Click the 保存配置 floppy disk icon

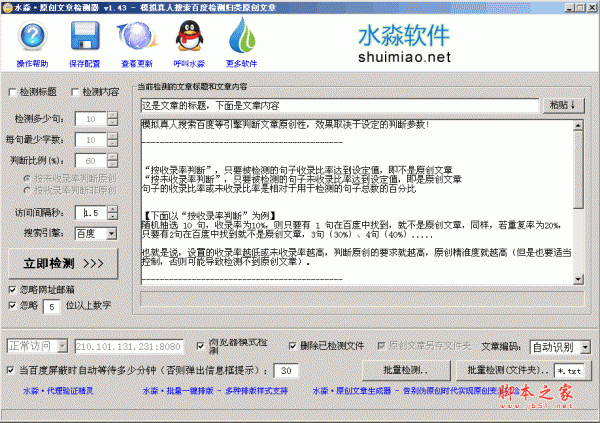[x=85, y=36]
